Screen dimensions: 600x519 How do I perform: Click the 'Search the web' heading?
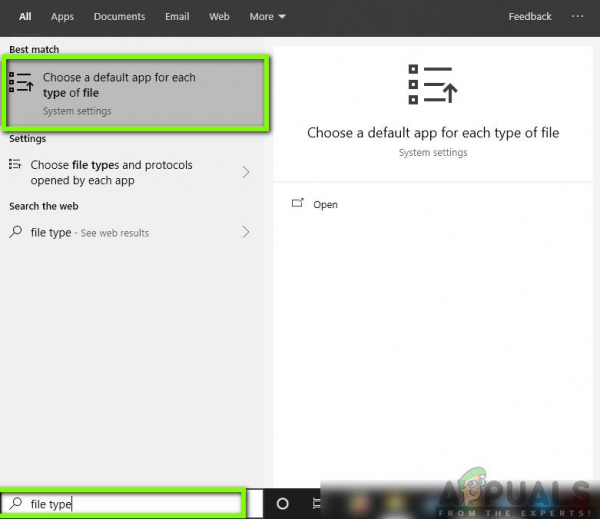click(x=44, y=206)
